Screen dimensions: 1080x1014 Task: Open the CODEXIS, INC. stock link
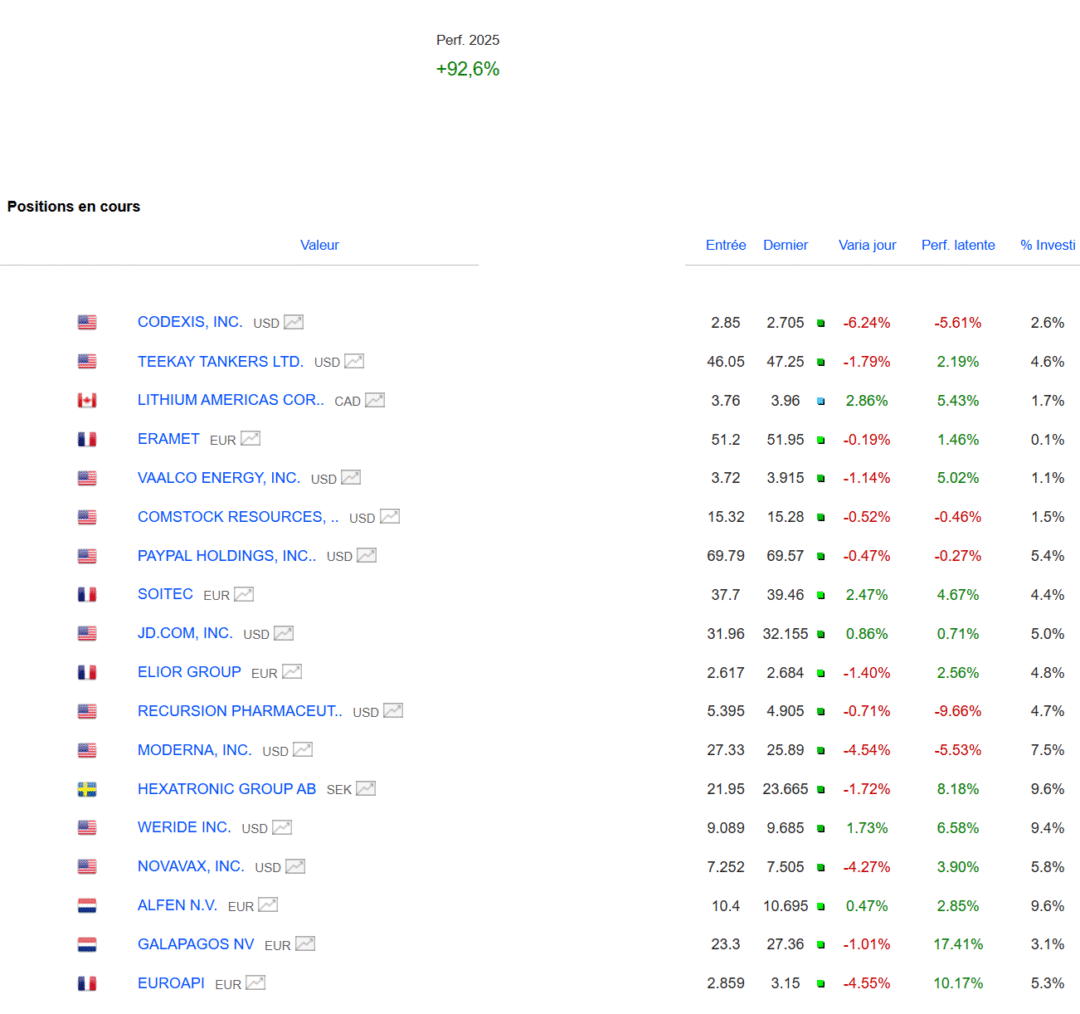(x=190, y=322)
